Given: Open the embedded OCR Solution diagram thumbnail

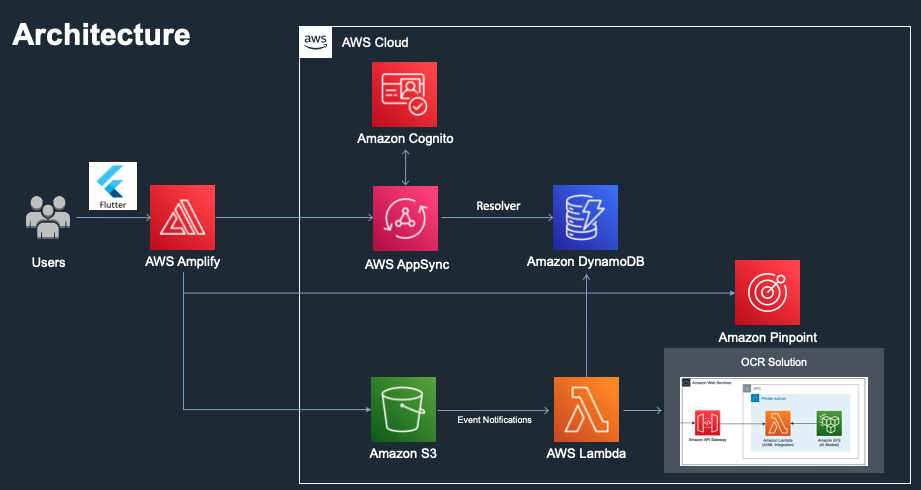Looking at the screenshot, I should [x=774, y=421].
